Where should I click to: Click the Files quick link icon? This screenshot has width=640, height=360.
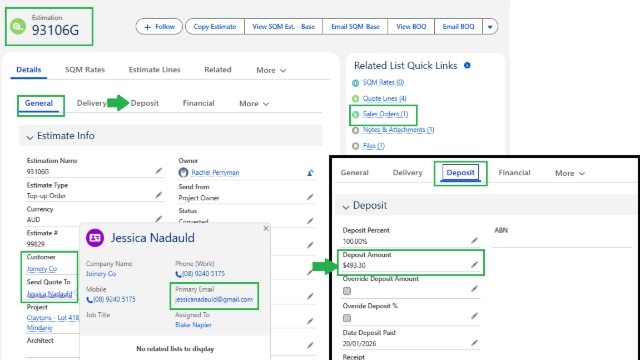pos(356,146)
